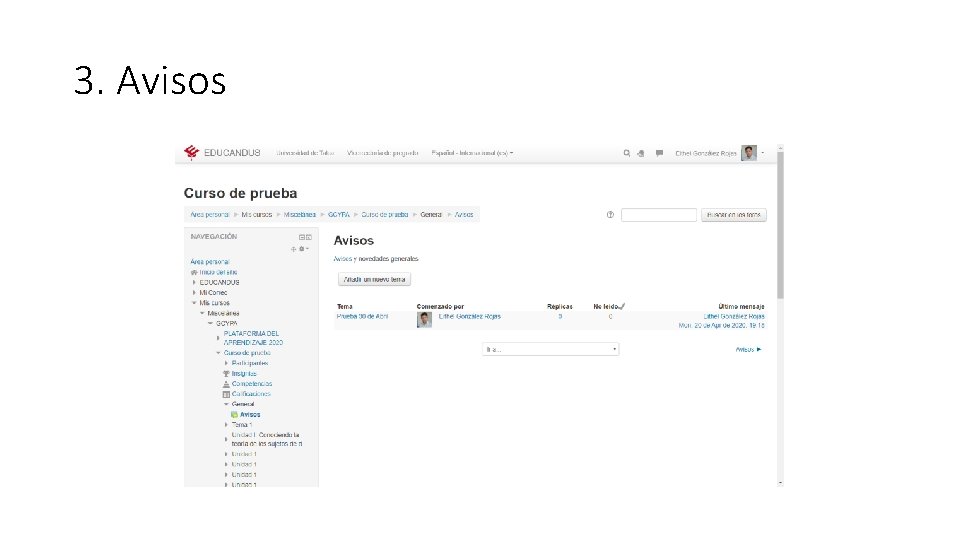Click 'Inicio del sitio' in navigation block
The height and width of the screenshot is (540, 960).
point(218,272)
